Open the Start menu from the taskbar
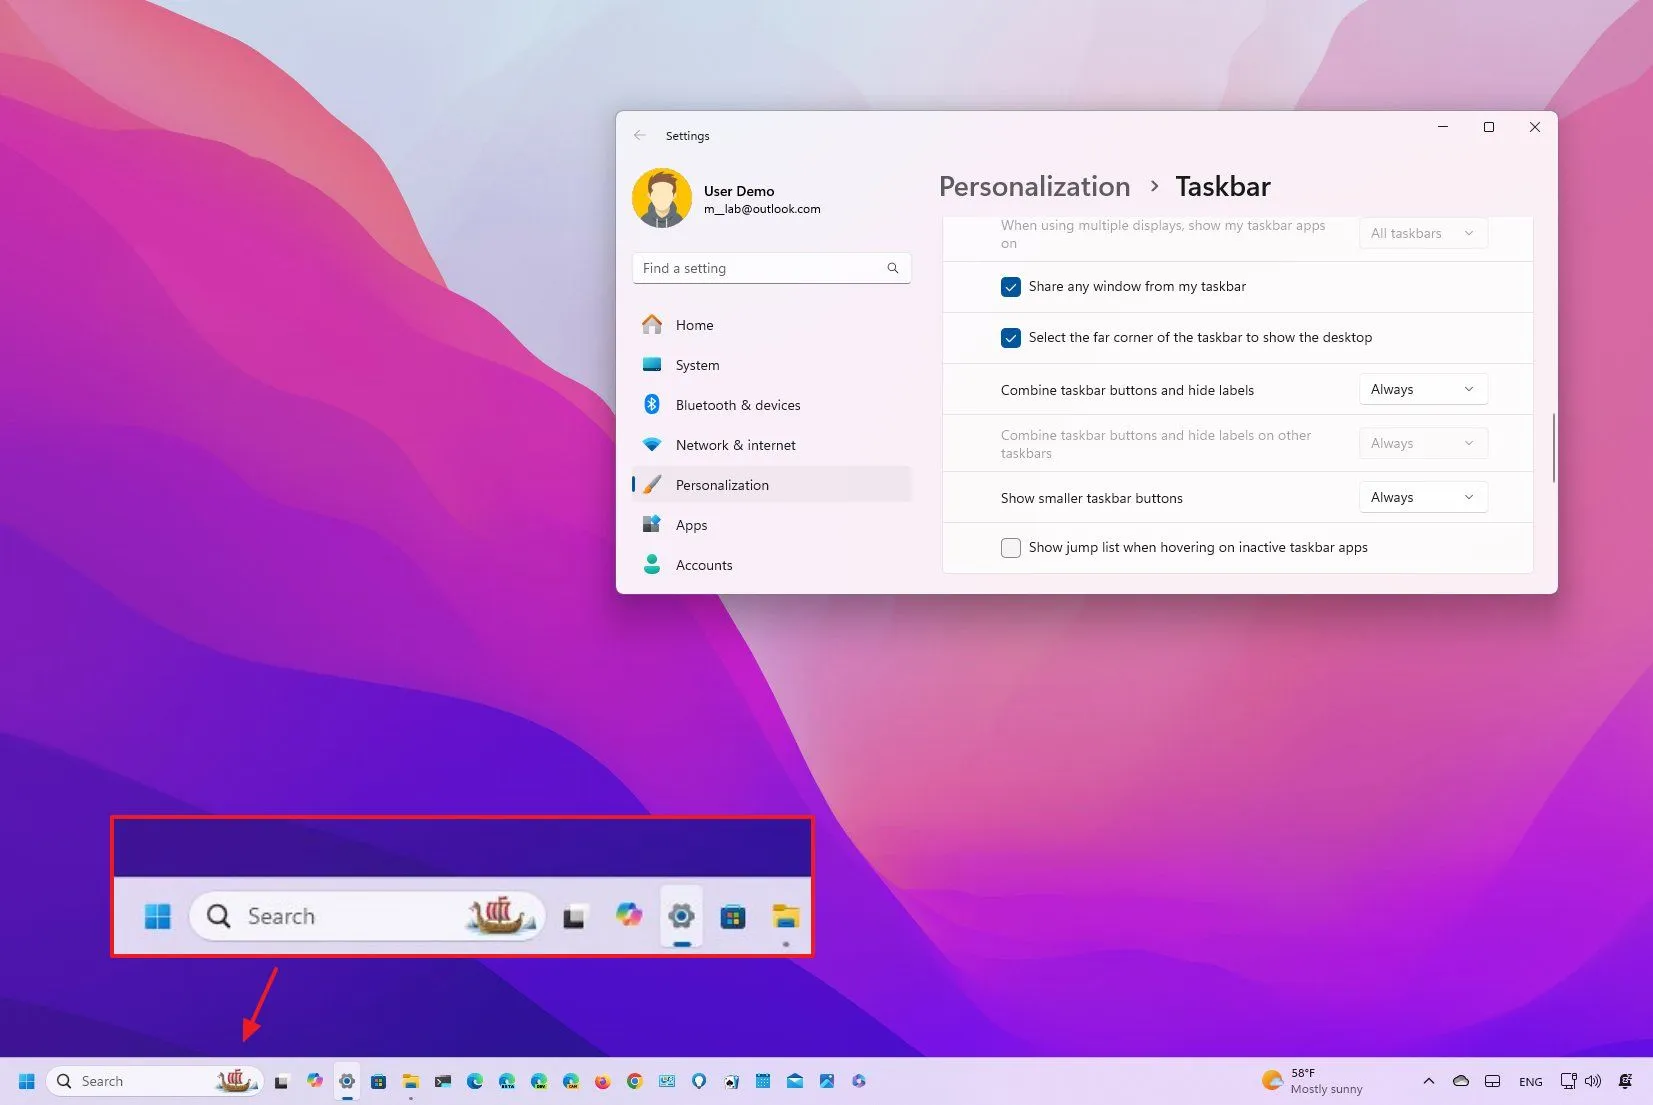This screenshot has height=1105, width=1653. [27, 1081]
